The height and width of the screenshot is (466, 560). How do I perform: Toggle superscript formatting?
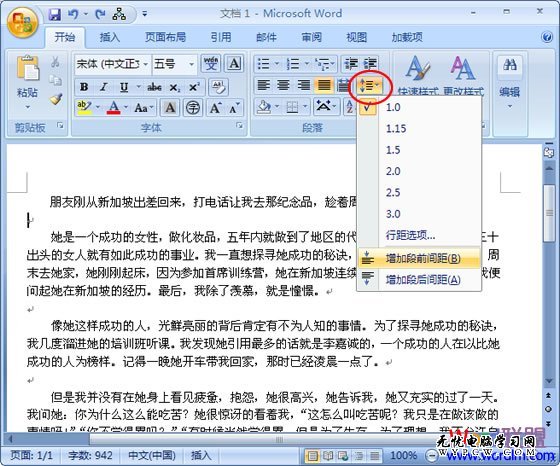point(194,87)
